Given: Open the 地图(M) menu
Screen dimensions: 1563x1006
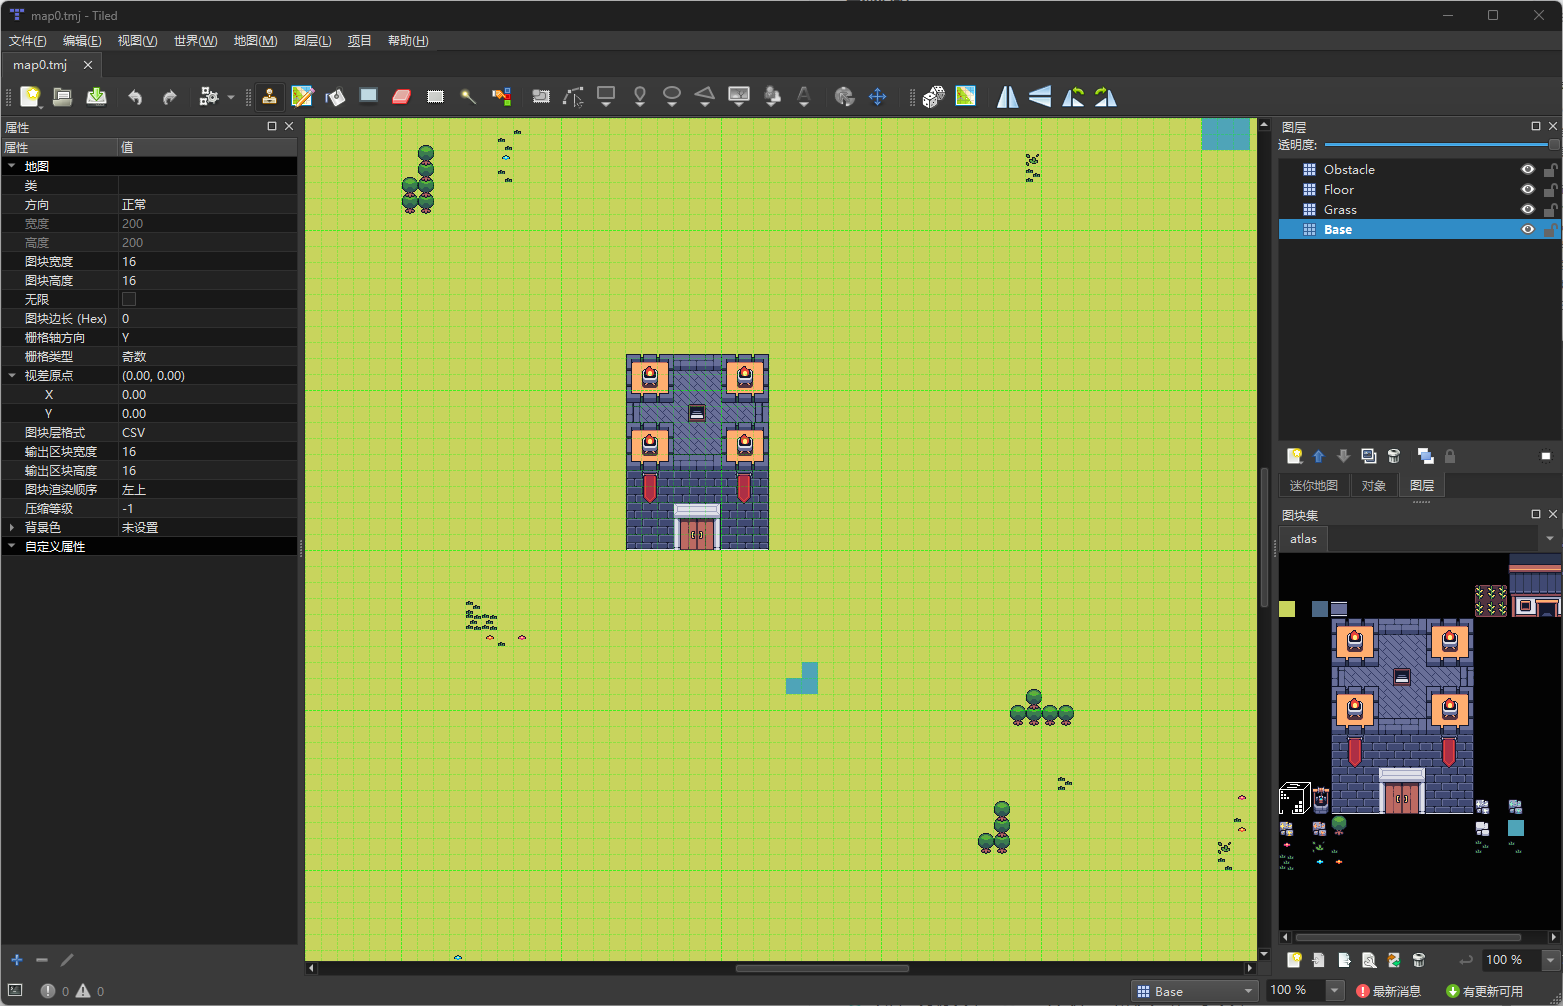Looking at the screenshot, I should coord(255,41).
